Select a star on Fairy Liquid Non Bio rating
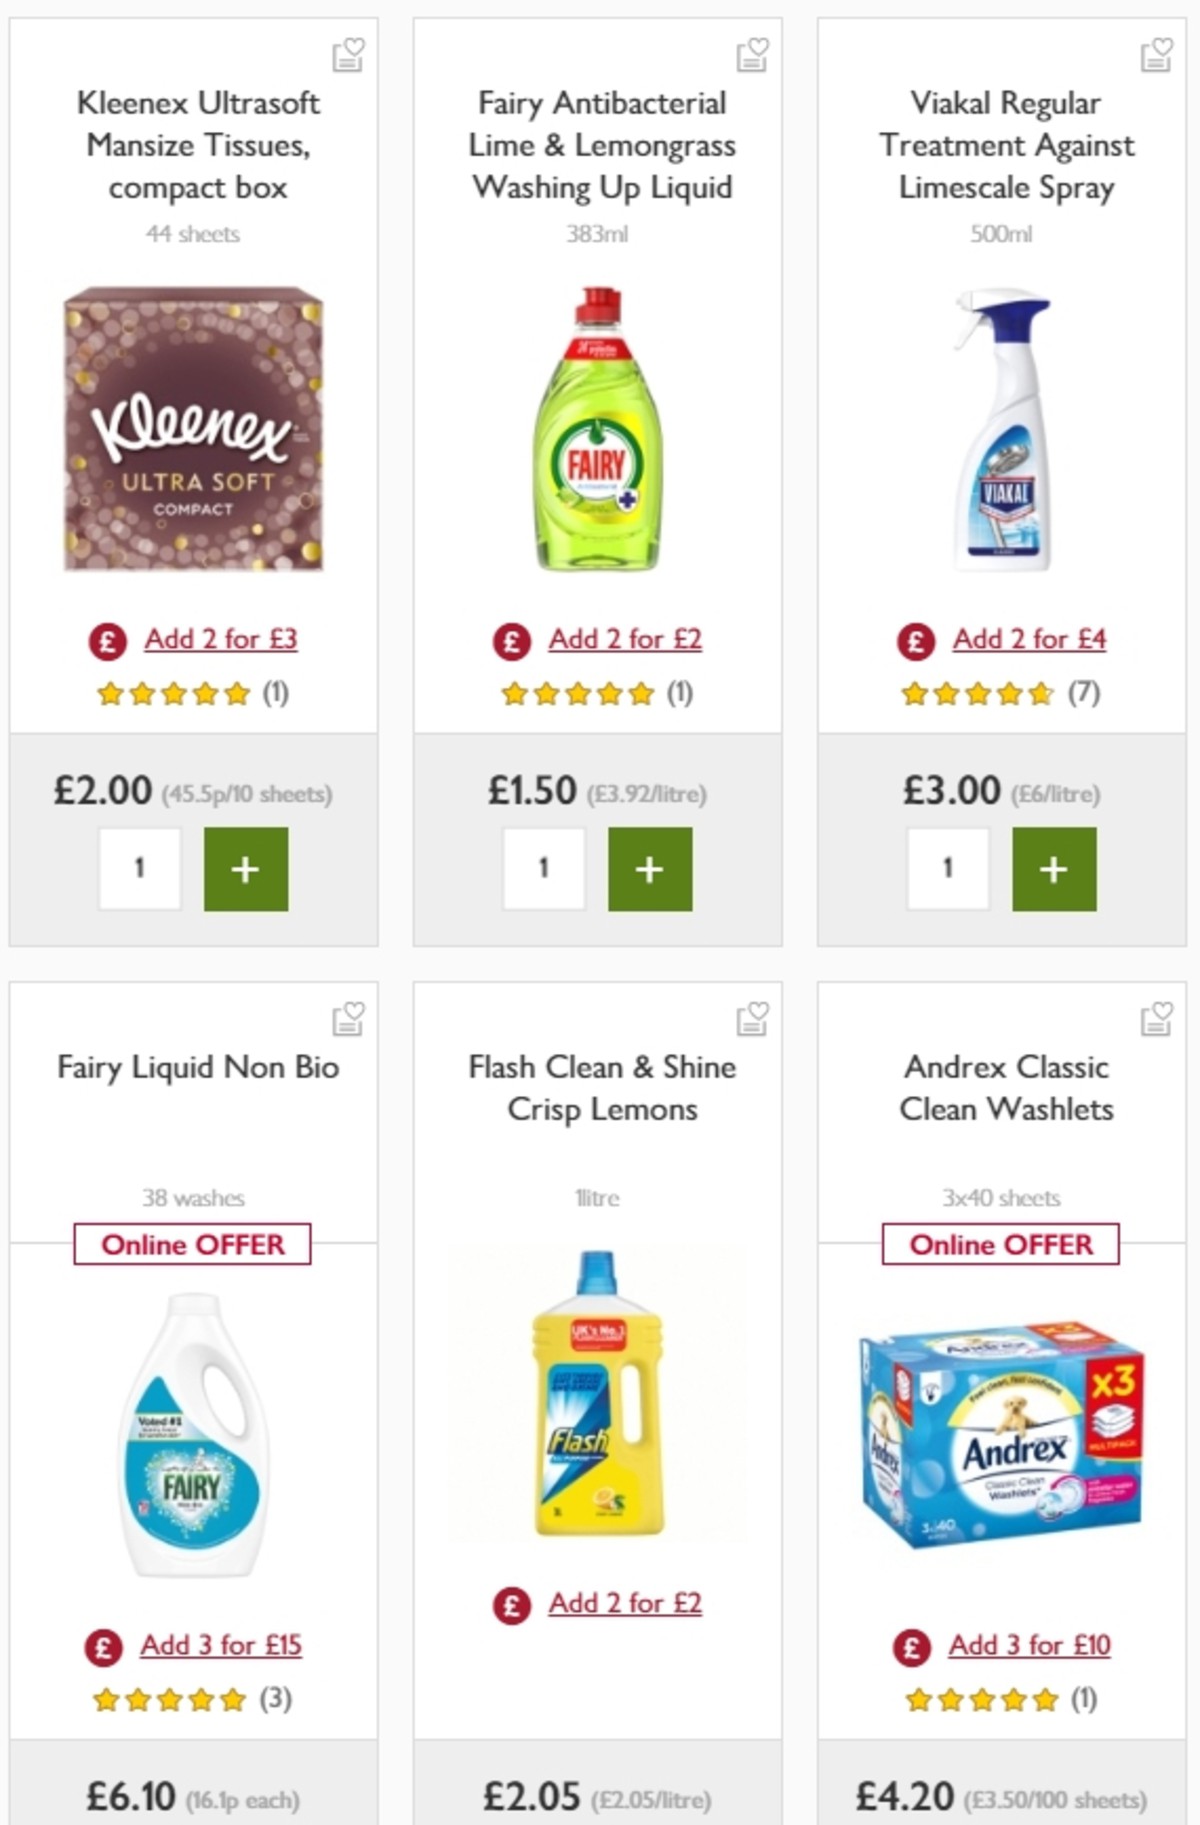This screenshot has height=1825, width=1200. (x=170, y=1698)
